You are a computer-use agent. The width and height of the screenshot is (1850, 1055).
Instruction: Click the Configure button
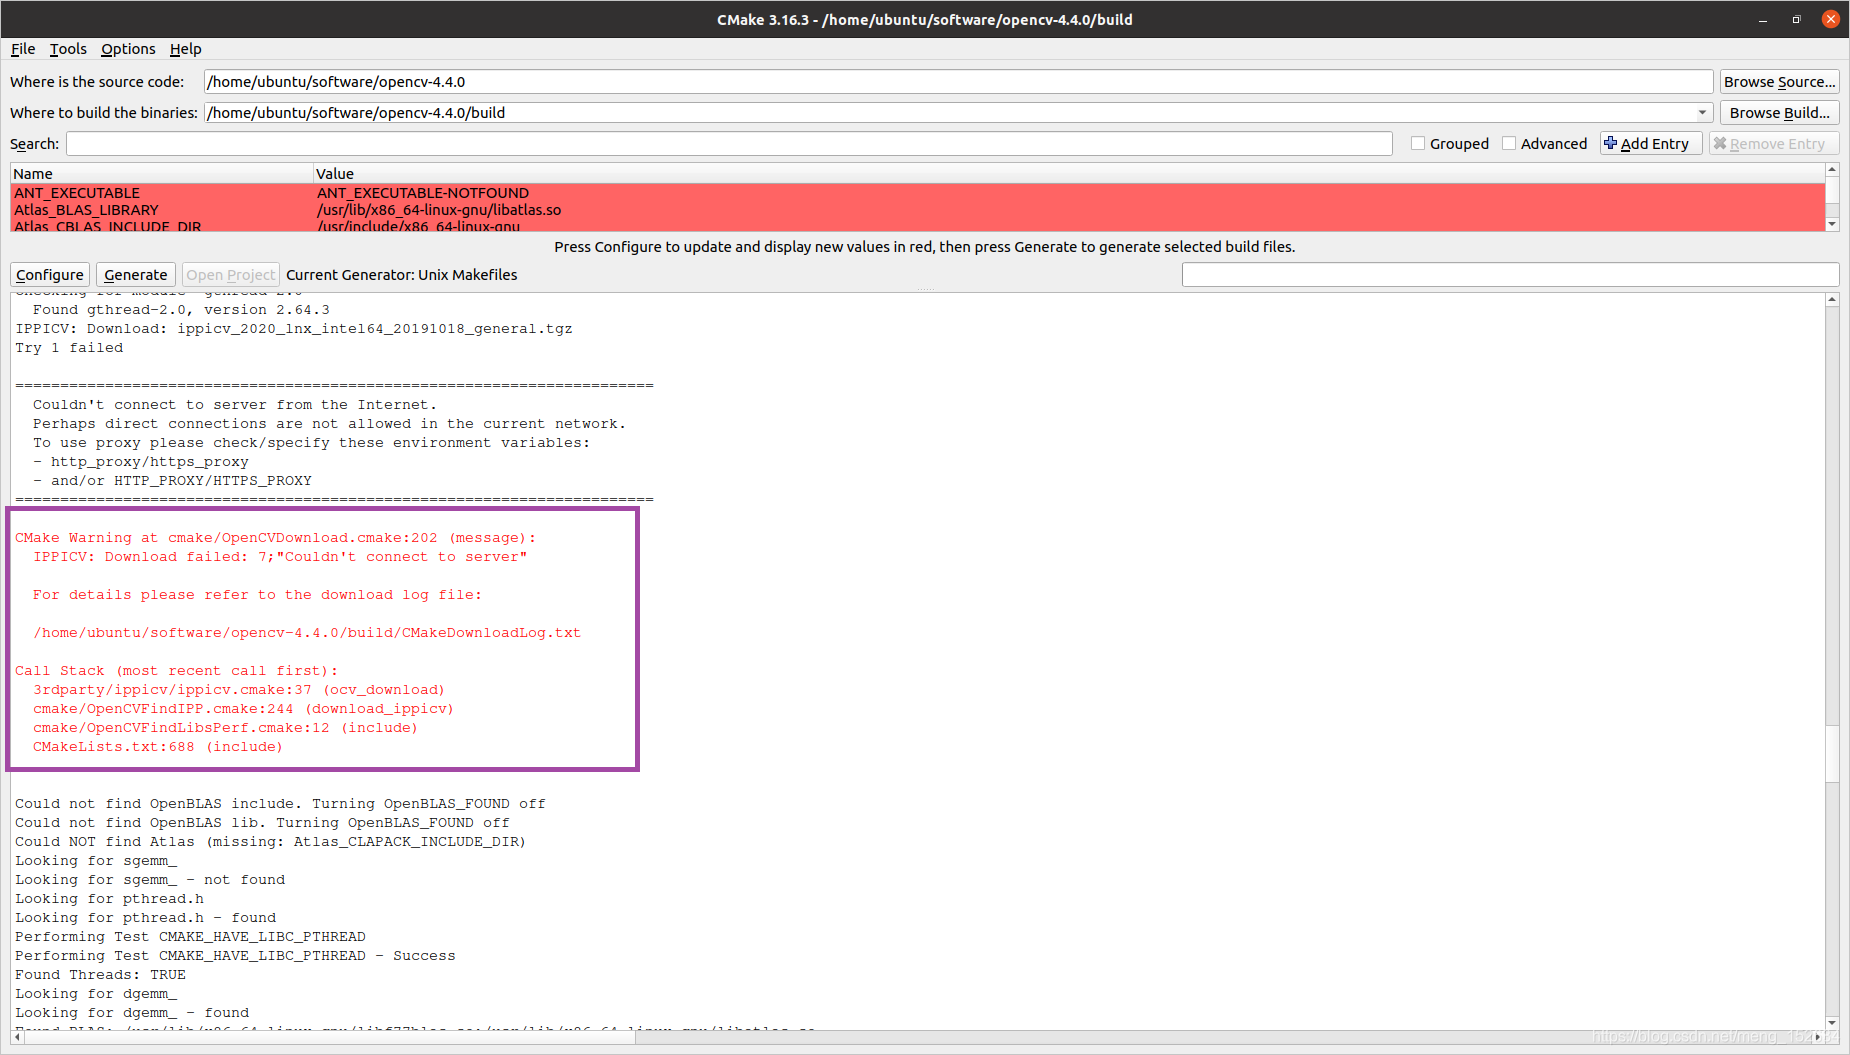[50, 275]
